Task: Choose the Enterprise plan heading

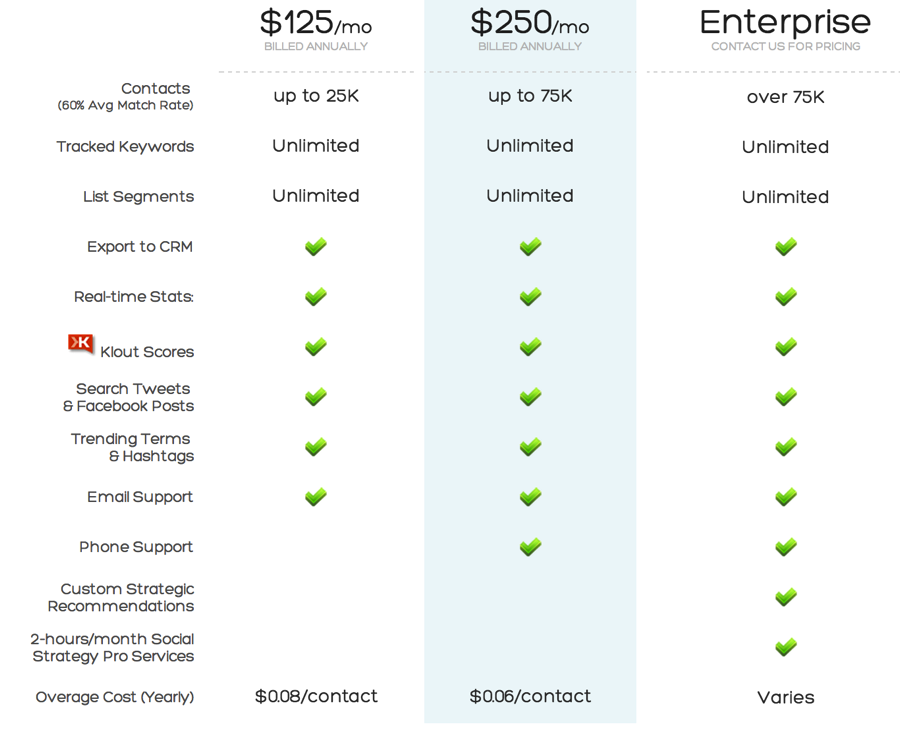Action: (785, 23)
